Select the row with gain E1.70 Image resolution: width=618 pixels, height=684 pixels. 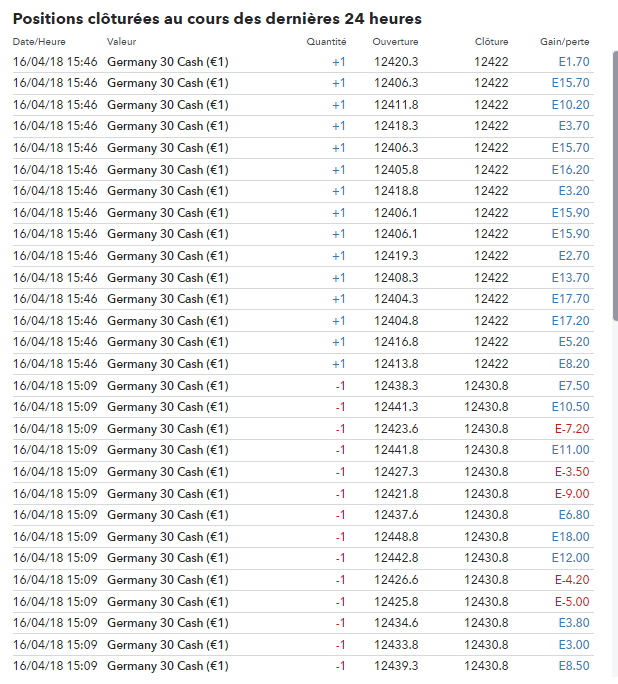click(300, 62)
